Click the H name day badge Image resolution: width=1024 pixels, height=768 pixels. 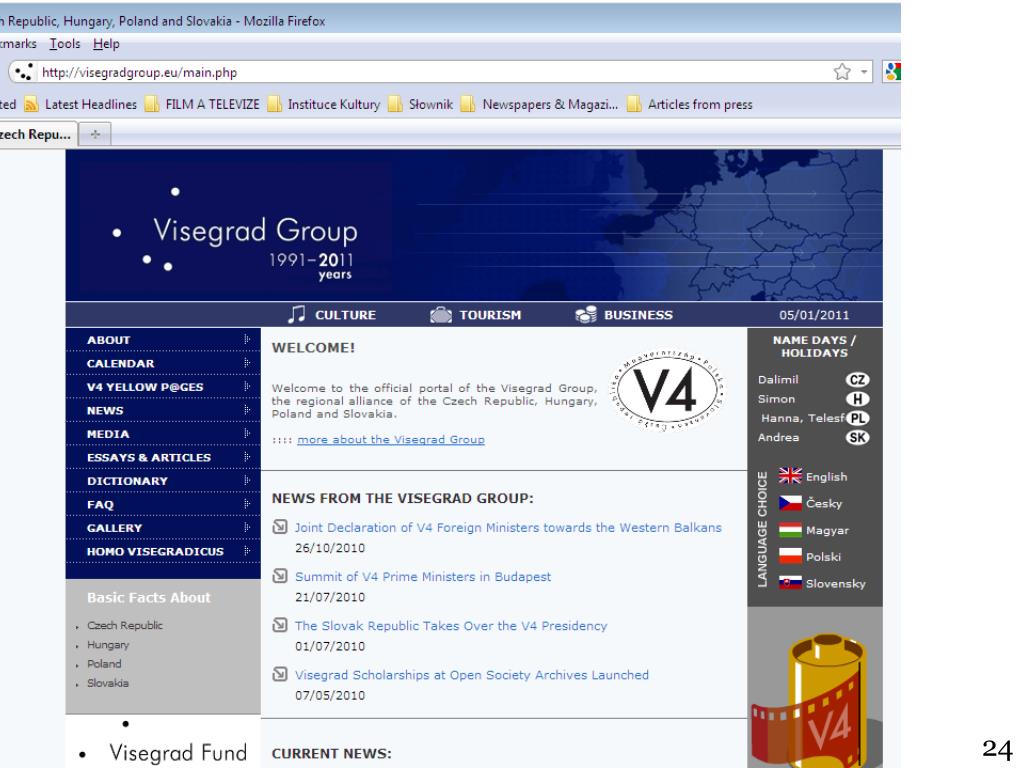(857, 399)
